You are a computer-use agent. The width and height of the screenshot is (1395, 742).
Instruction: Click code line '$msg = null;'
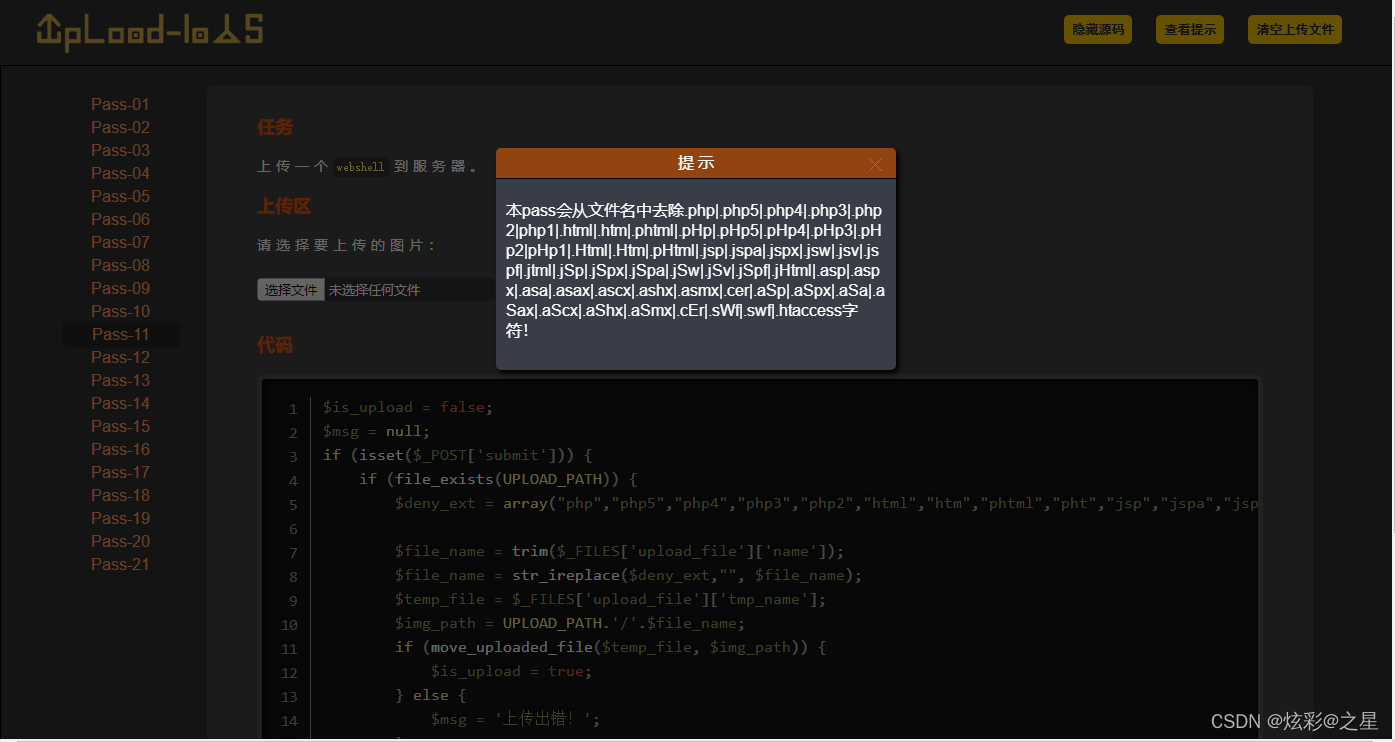[376, 431]
